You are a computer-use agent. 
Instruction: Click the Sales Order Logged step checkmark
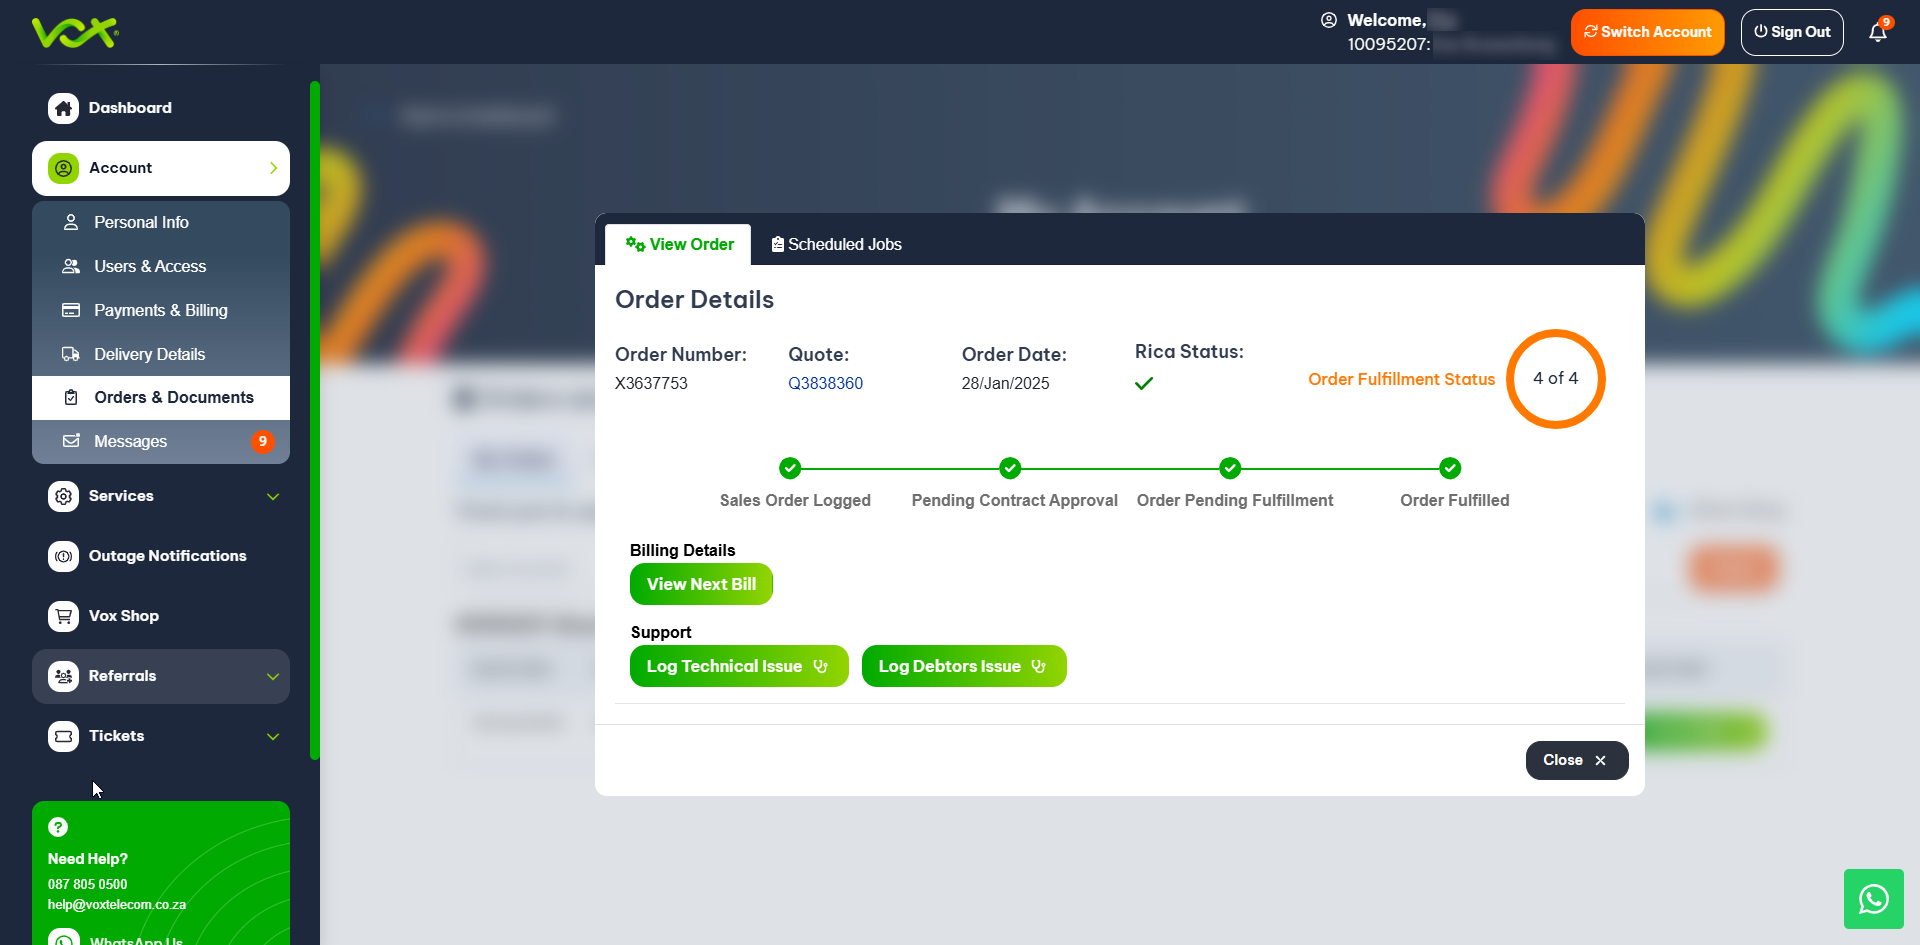point(790,468)
